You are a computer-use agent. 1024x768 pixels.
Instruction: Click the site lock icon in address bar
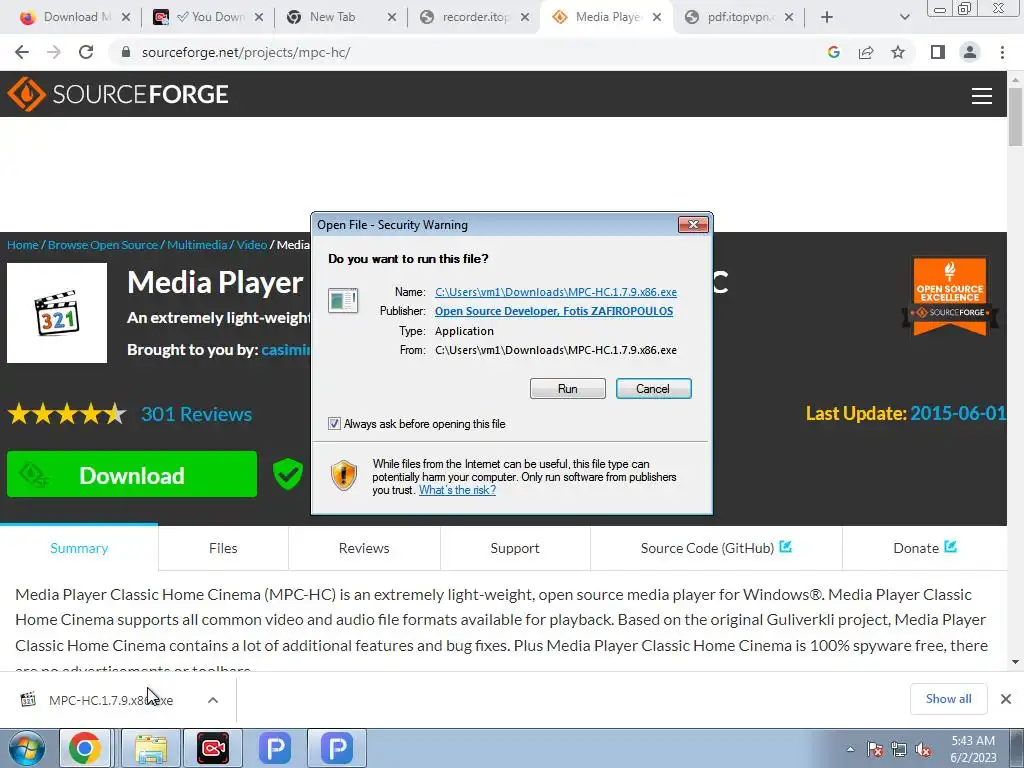126,52
